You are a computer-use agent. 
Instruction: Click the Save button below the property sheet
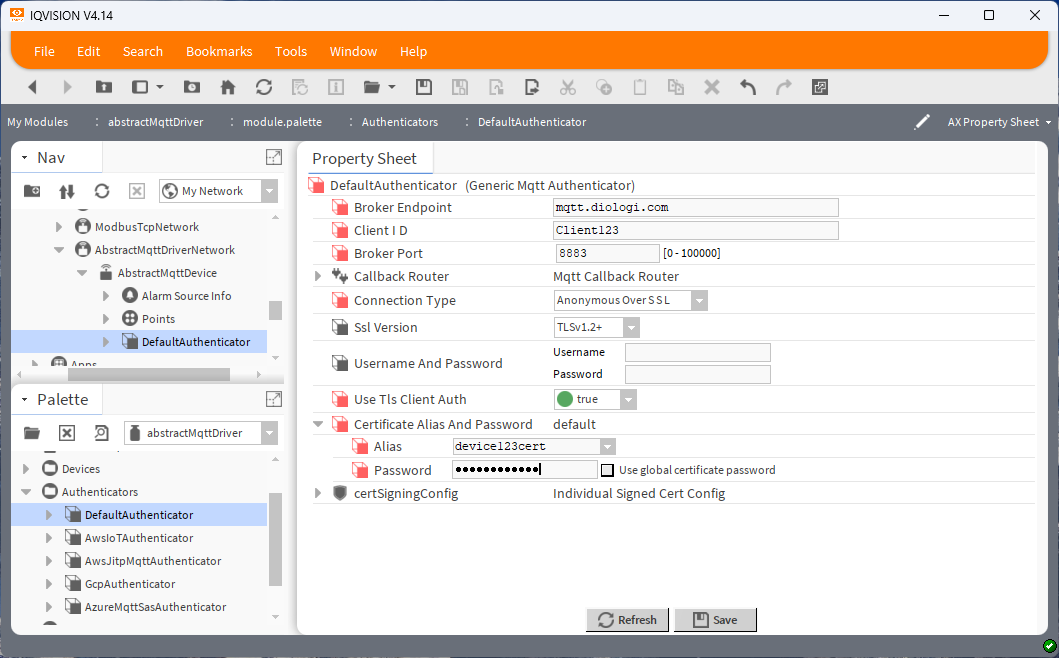coord(715,620)
